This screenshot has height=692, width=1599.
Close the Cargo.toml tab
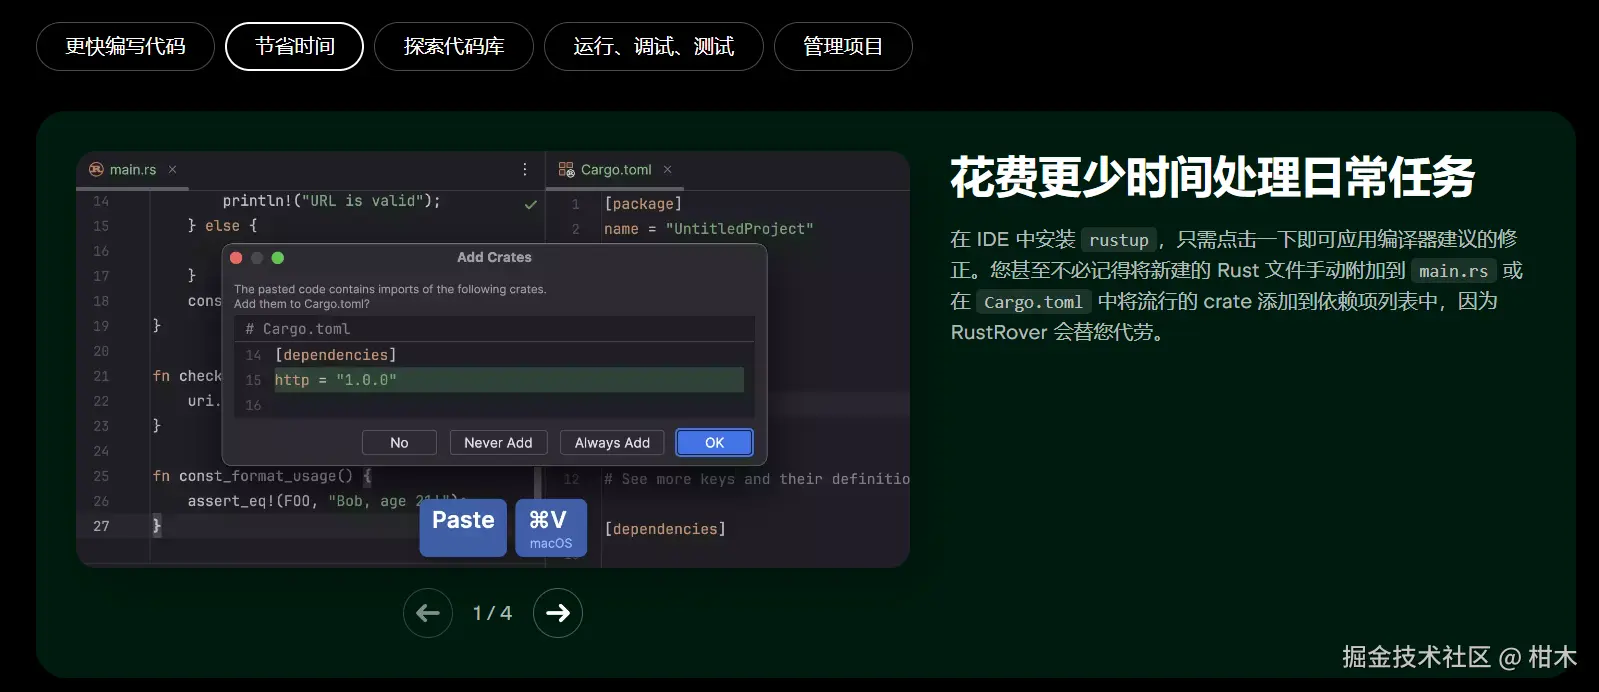pos(668,170)
